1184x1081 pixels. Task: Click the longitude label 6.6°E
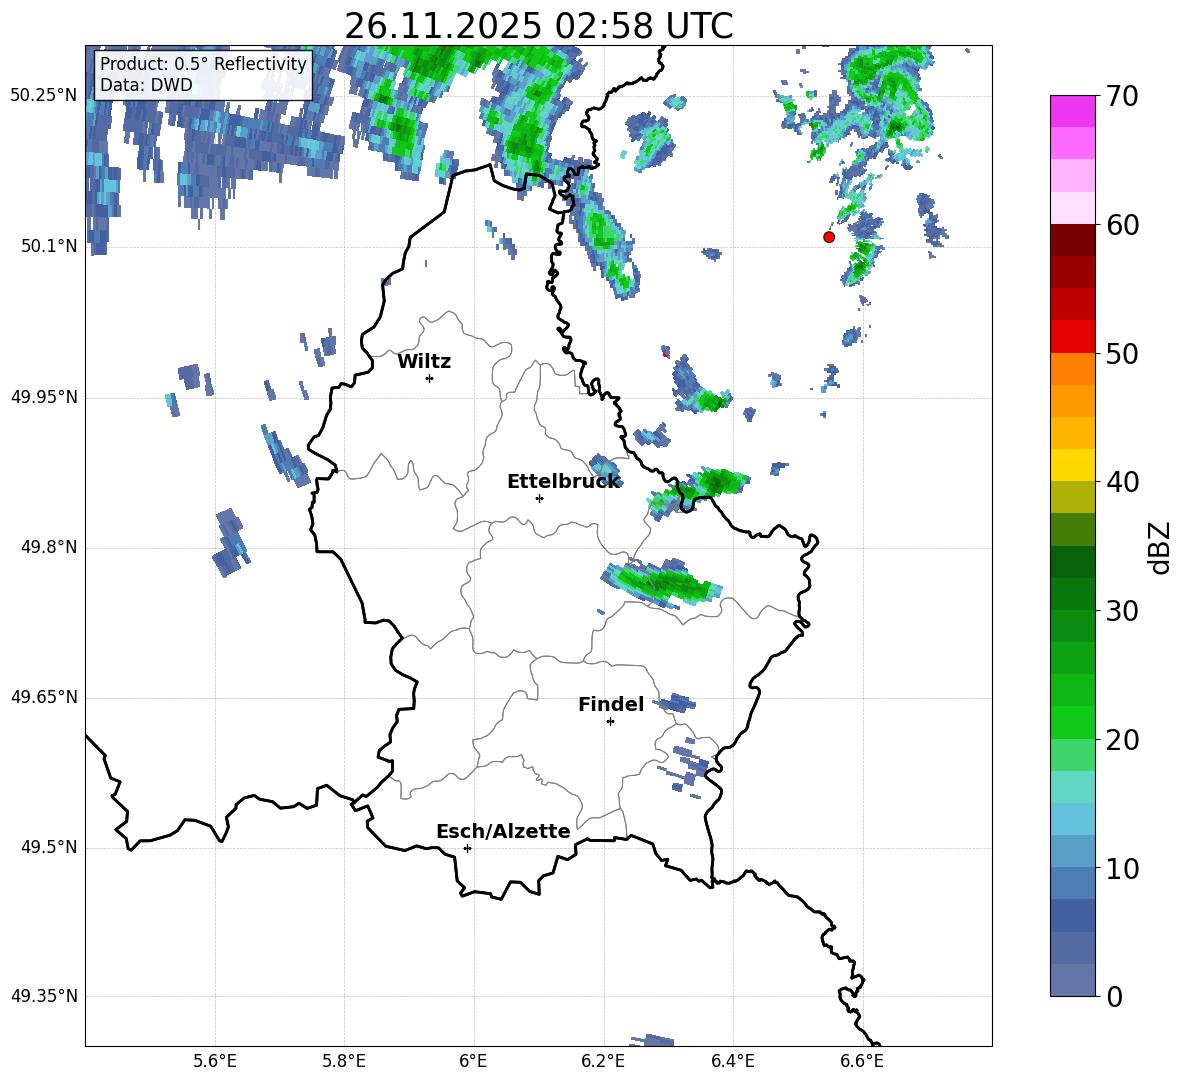[x=862, y=1062]
